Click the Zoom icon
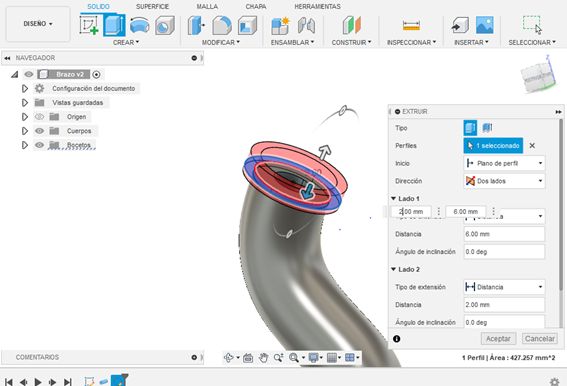Viewport: 567px width, 386px height. [278, 358]
